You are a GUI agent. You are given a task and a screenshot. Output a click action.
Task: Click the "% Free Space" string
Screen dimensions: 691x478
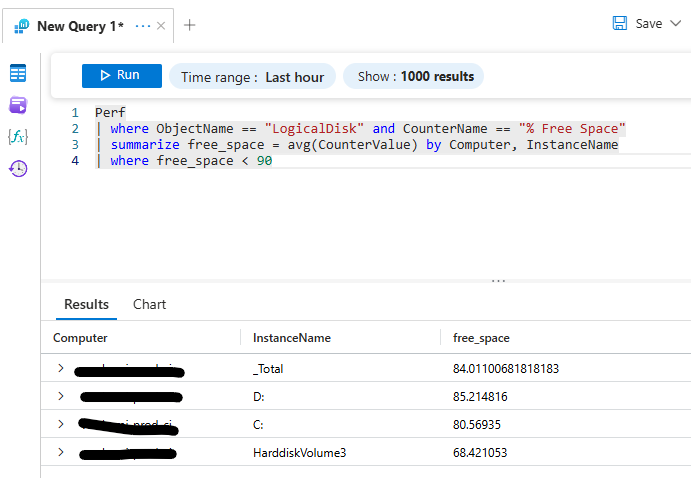pyautogui.click(x=572, y=129)
